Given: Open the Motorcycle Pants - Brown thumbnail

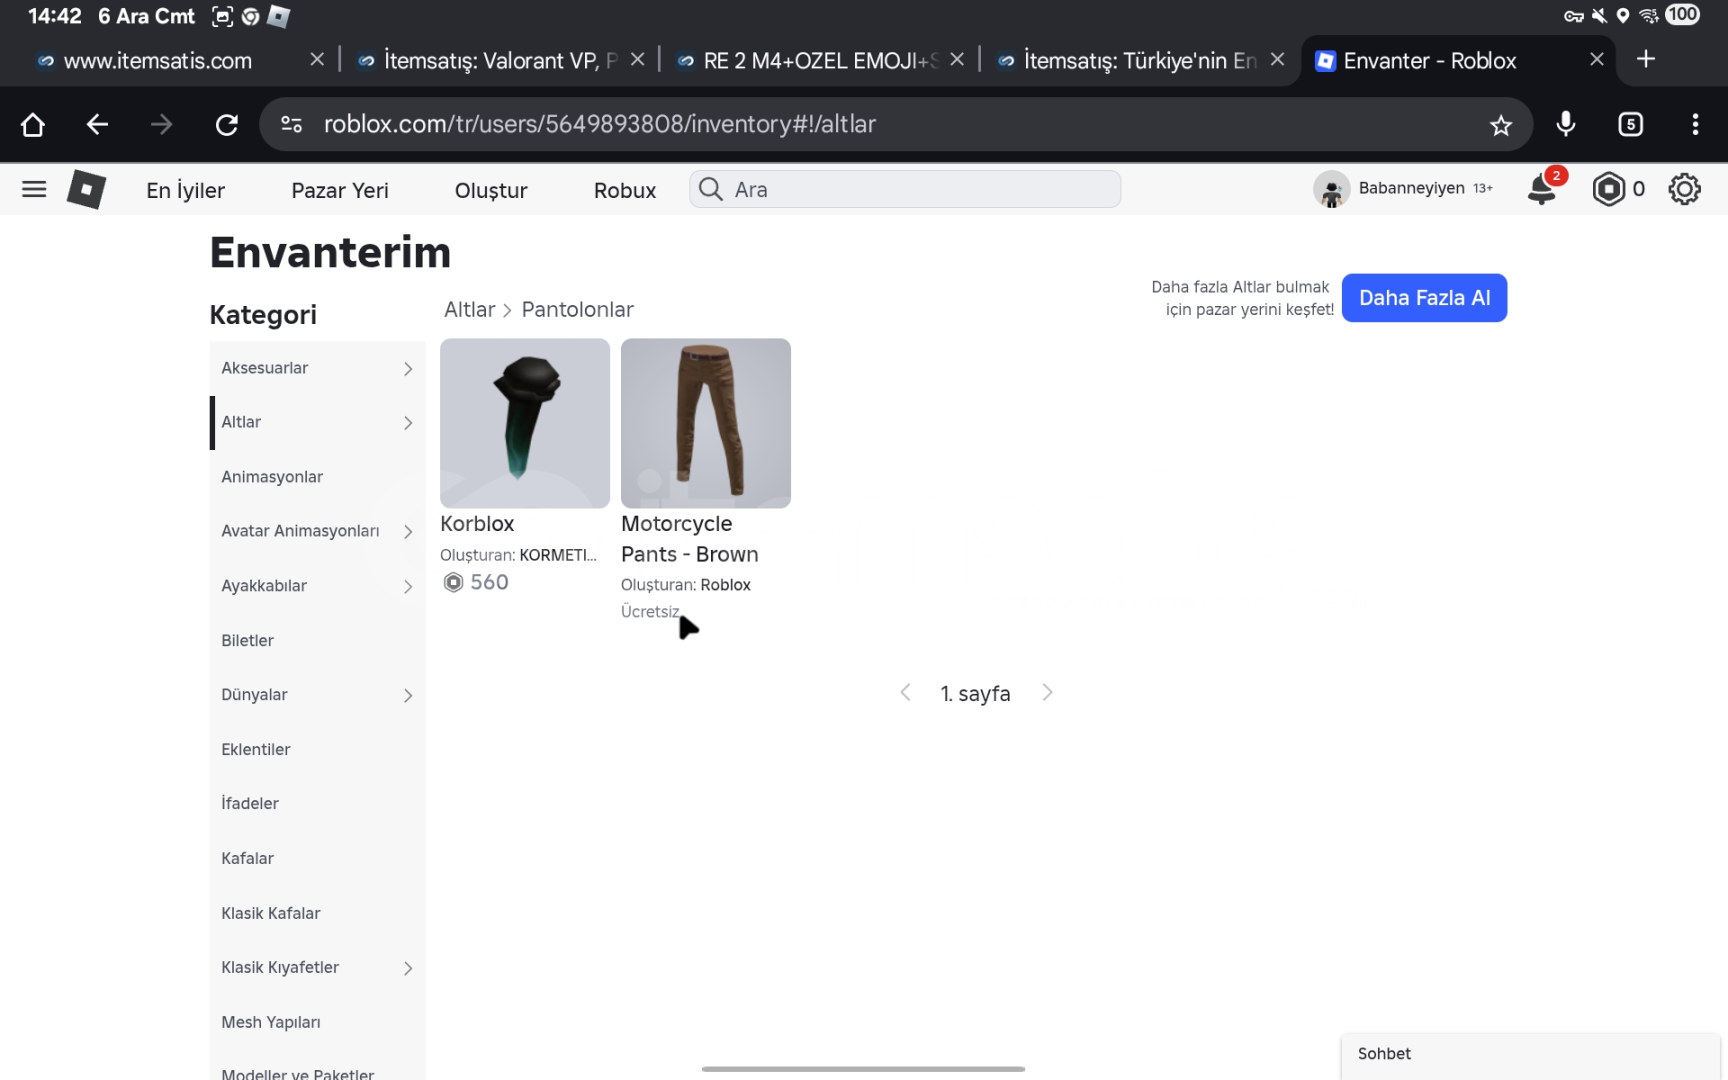Looking at the screenshot, I should coord(706,423).
